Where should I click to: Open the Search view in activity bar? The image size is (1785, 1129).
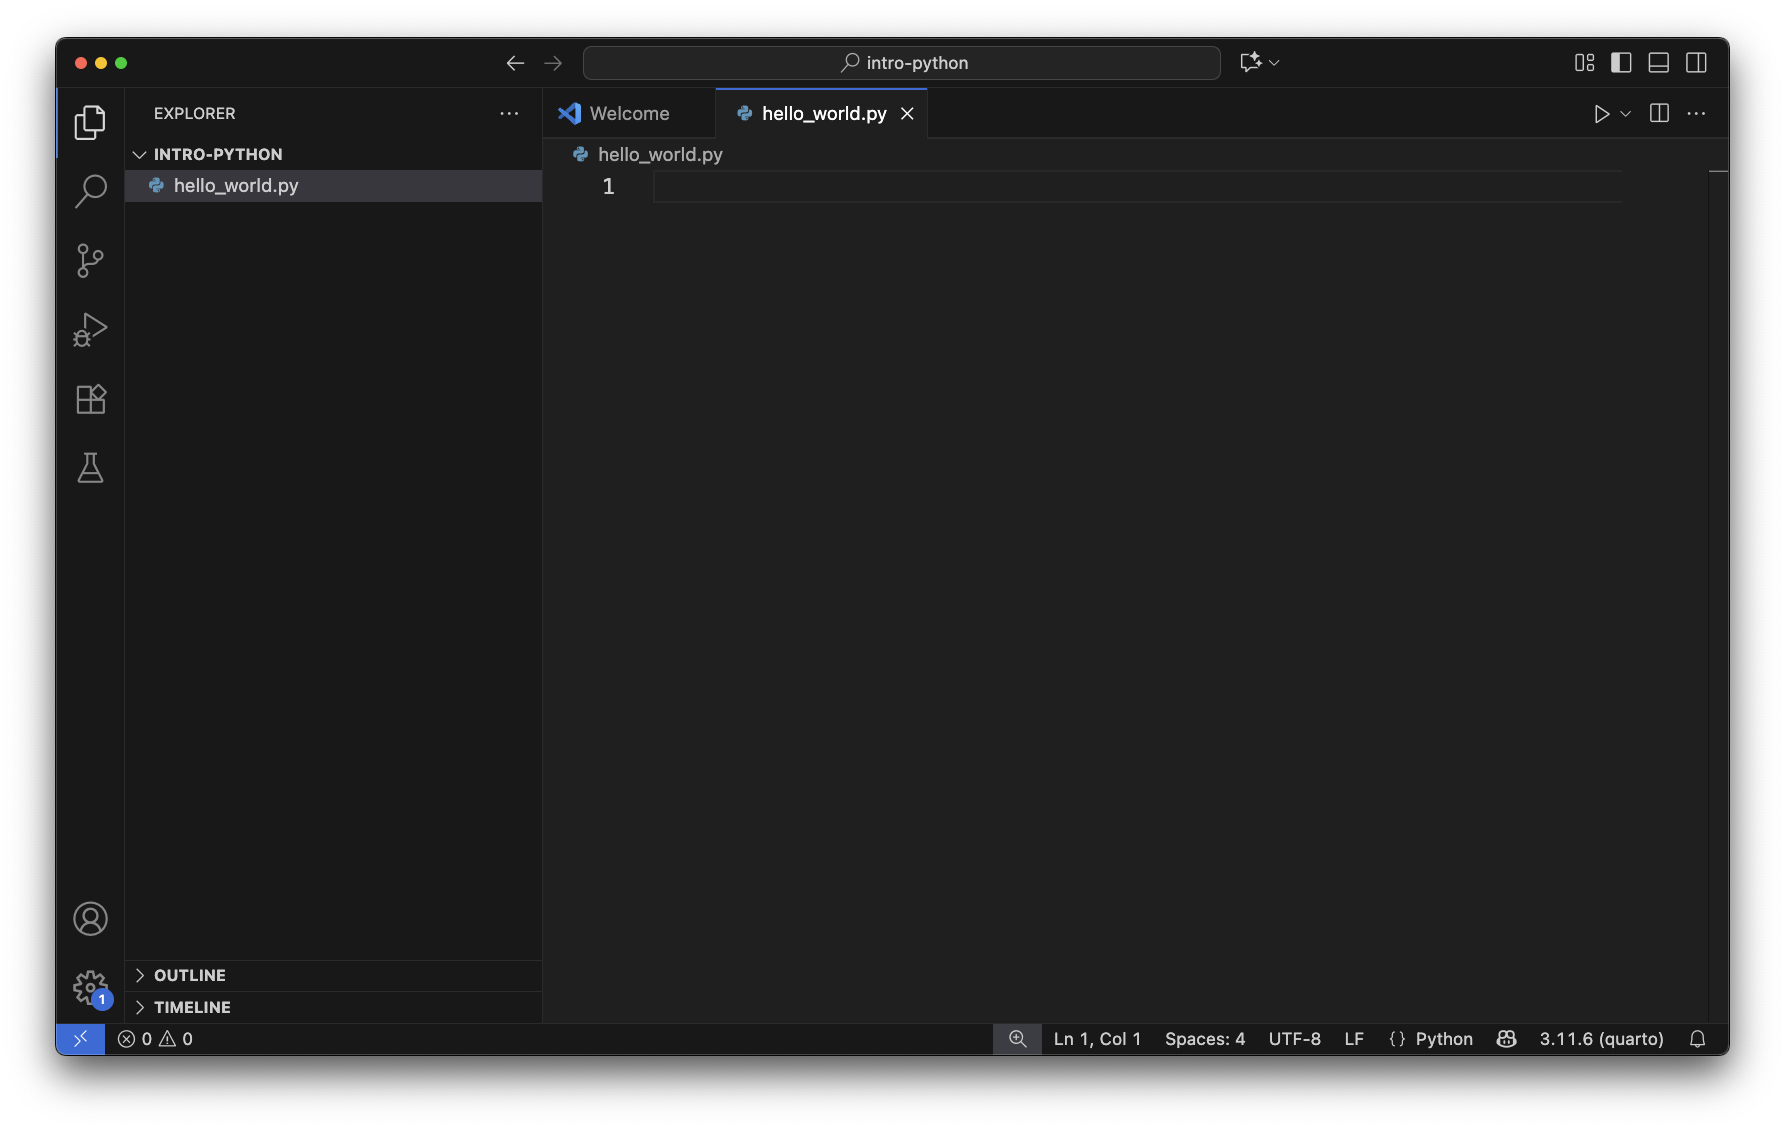[x=90, y=191]
